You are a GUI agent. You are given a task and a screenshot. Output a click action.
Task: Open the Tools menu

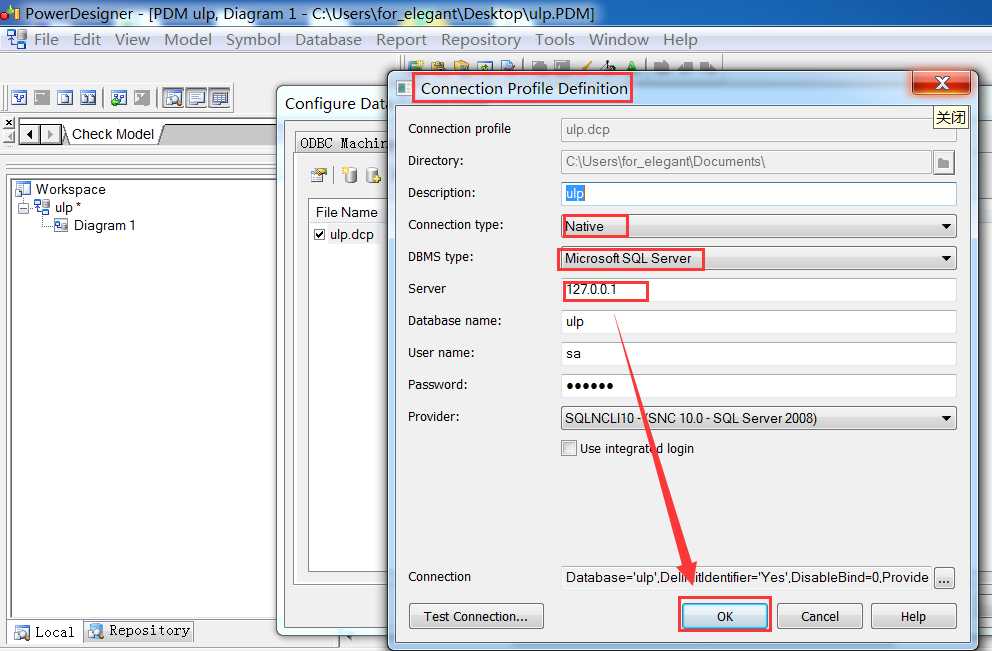click(555, 39)
